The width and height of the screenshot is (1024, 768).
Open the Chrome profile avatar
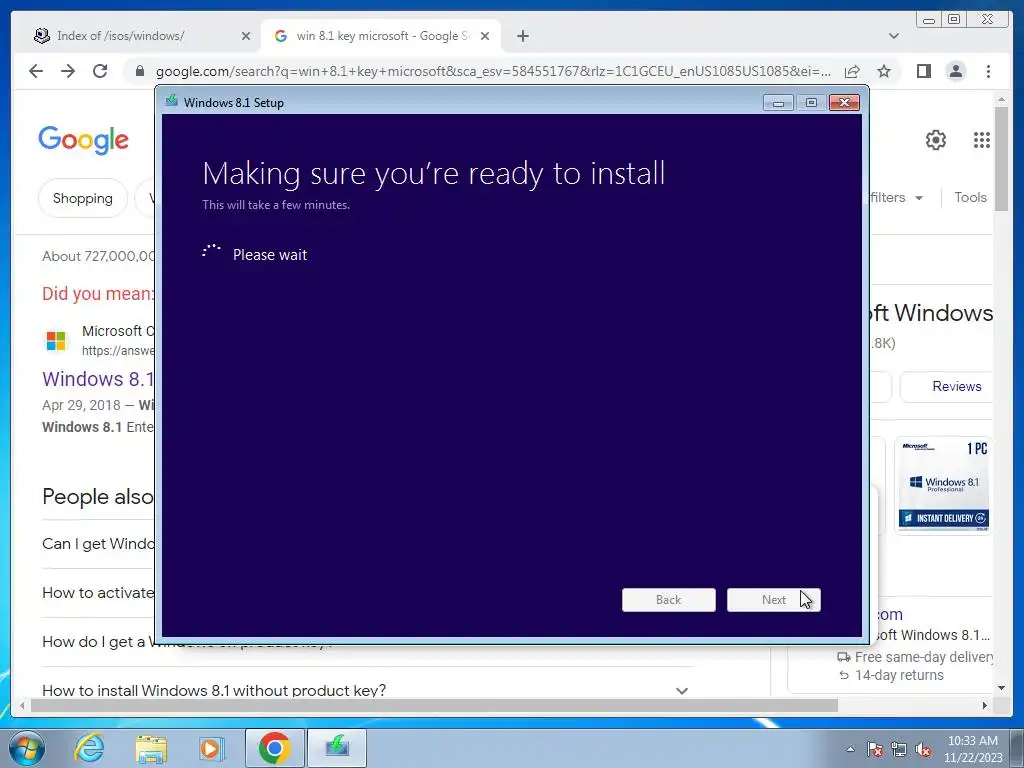point(955,71)
